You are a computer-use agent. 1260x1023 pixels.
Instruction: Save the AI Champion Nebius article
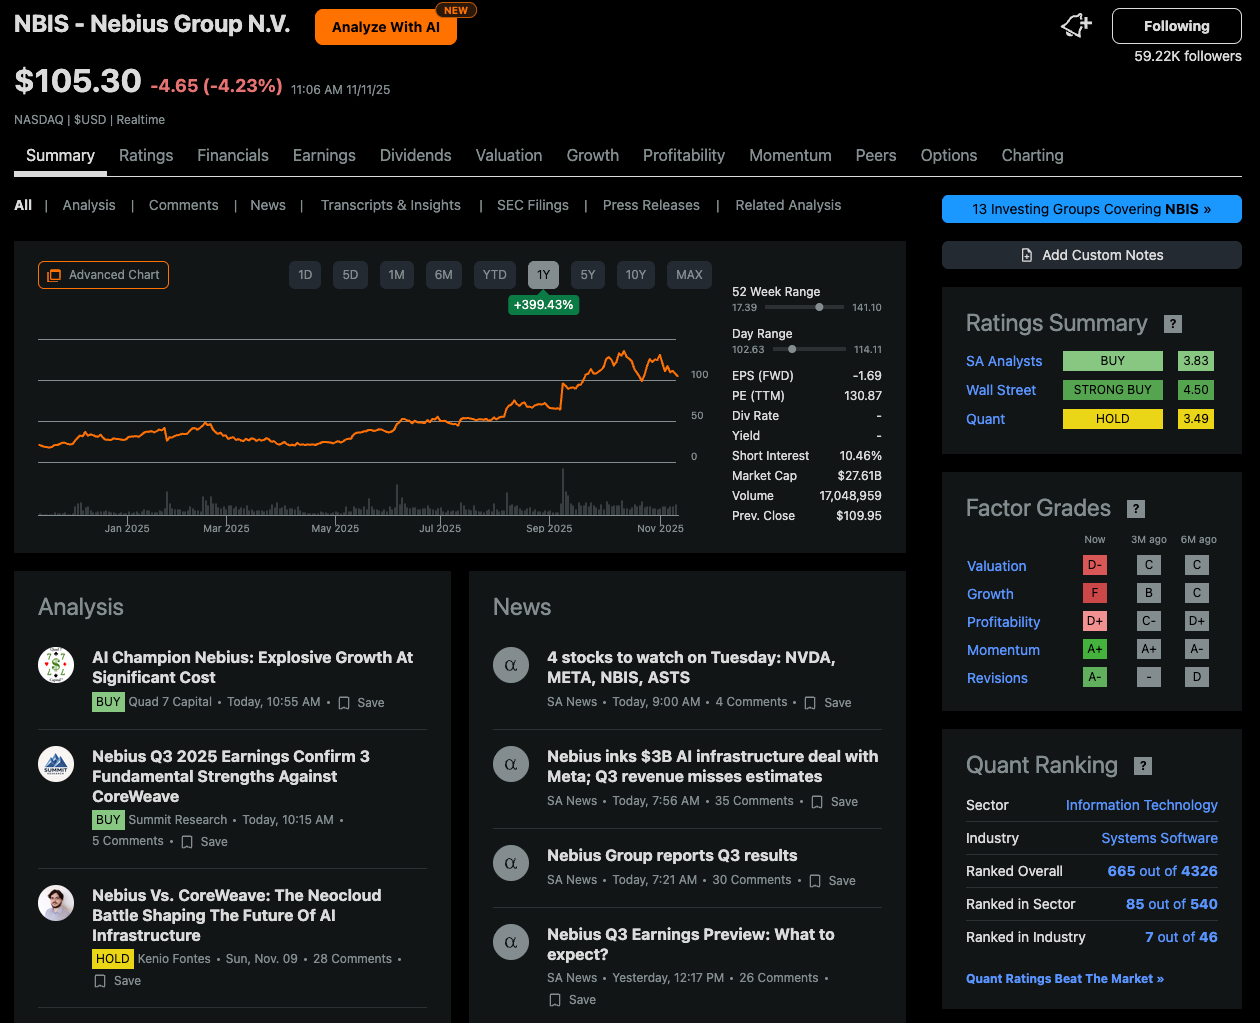(x=361, y=703)
